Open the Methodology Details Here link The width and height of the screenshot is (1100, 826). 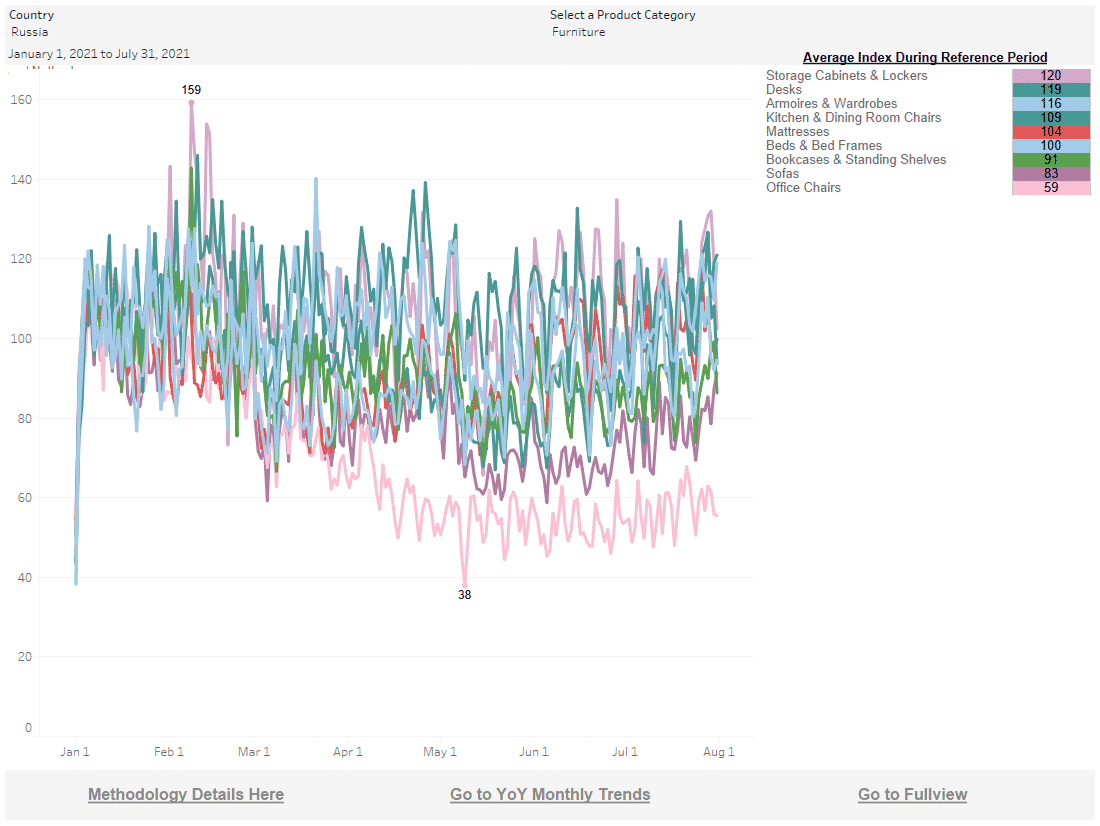pyautogui.click(x=186, y=794)
